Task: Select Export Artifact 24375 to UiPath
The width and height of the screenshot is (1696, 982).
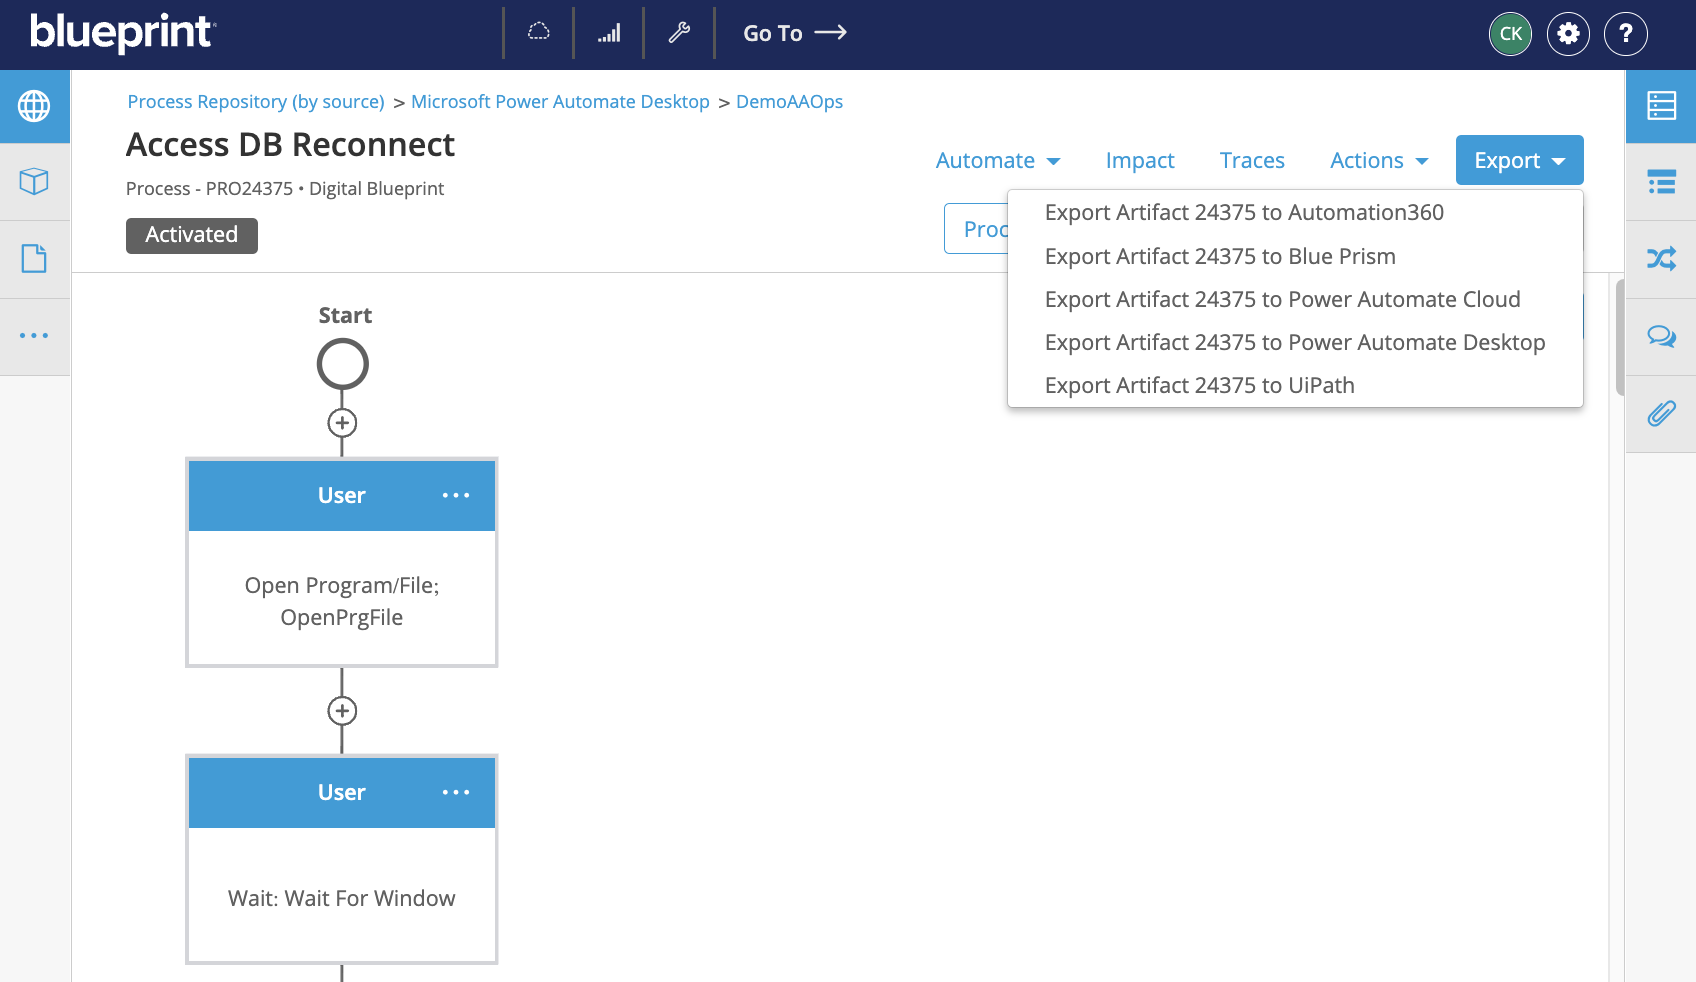Action: point(1199,386)
